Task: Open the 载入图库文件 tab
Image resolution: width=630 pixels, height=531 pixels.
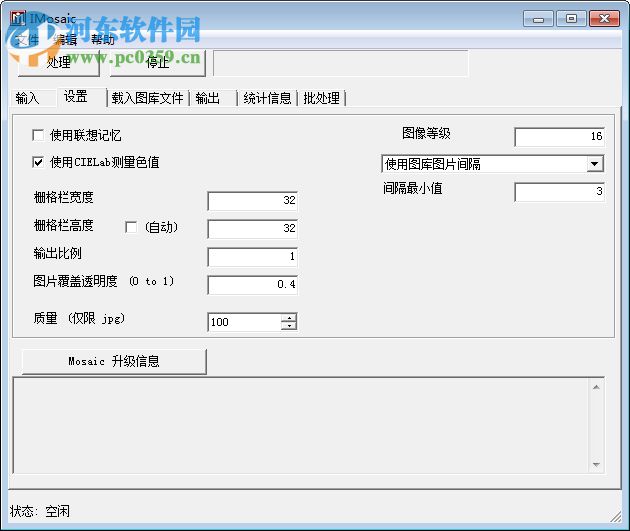Action: [147, 98]
